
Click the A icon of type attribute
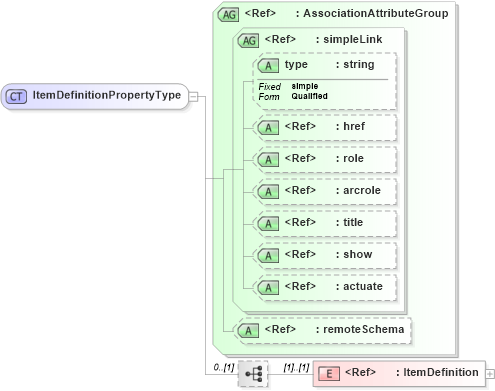pos(268,66)
